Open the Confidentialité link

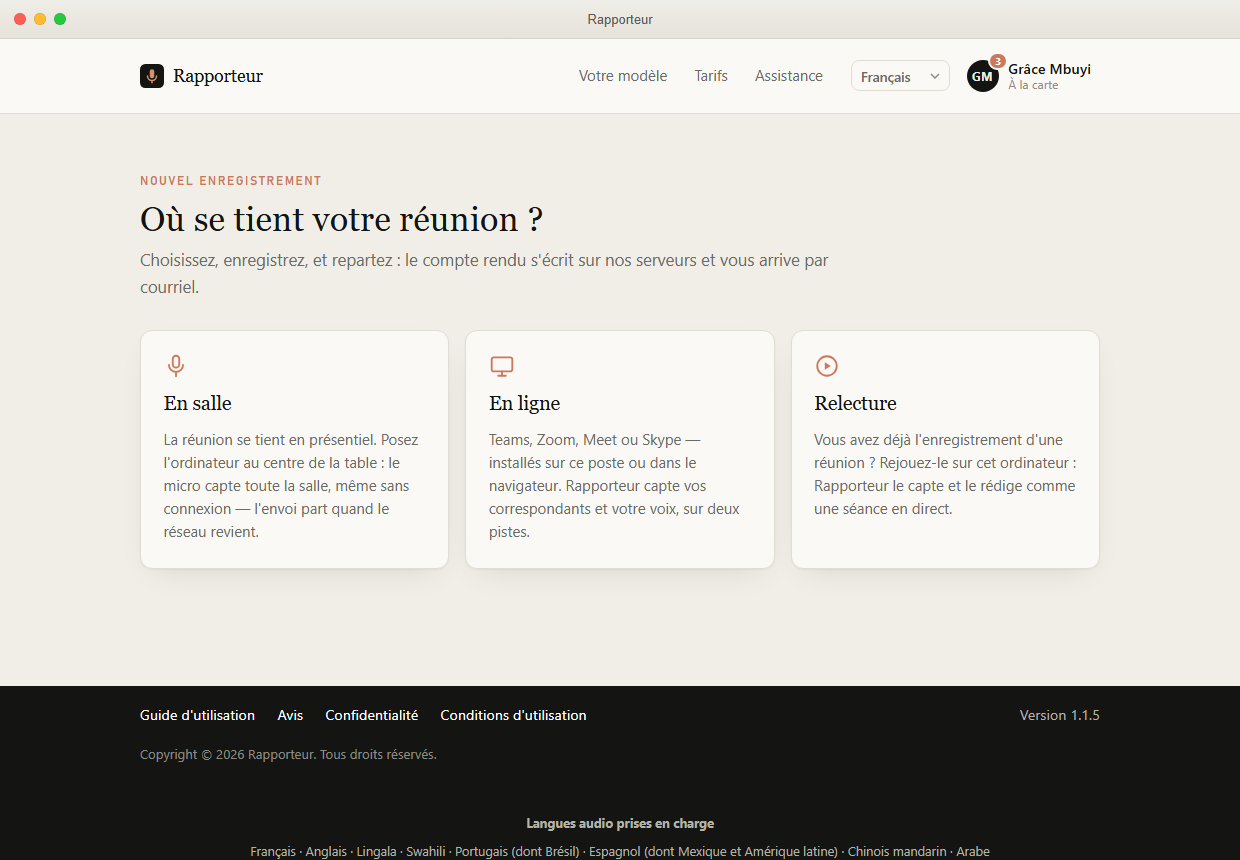[x=372, y=715]
